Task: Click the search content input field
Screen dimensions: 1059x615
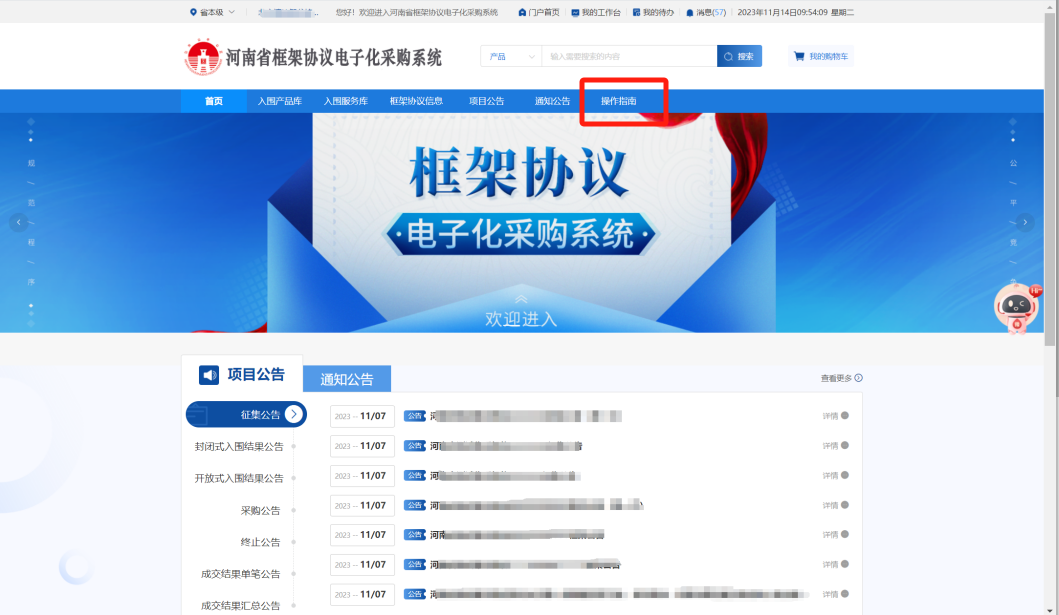Action: (629, 56)
